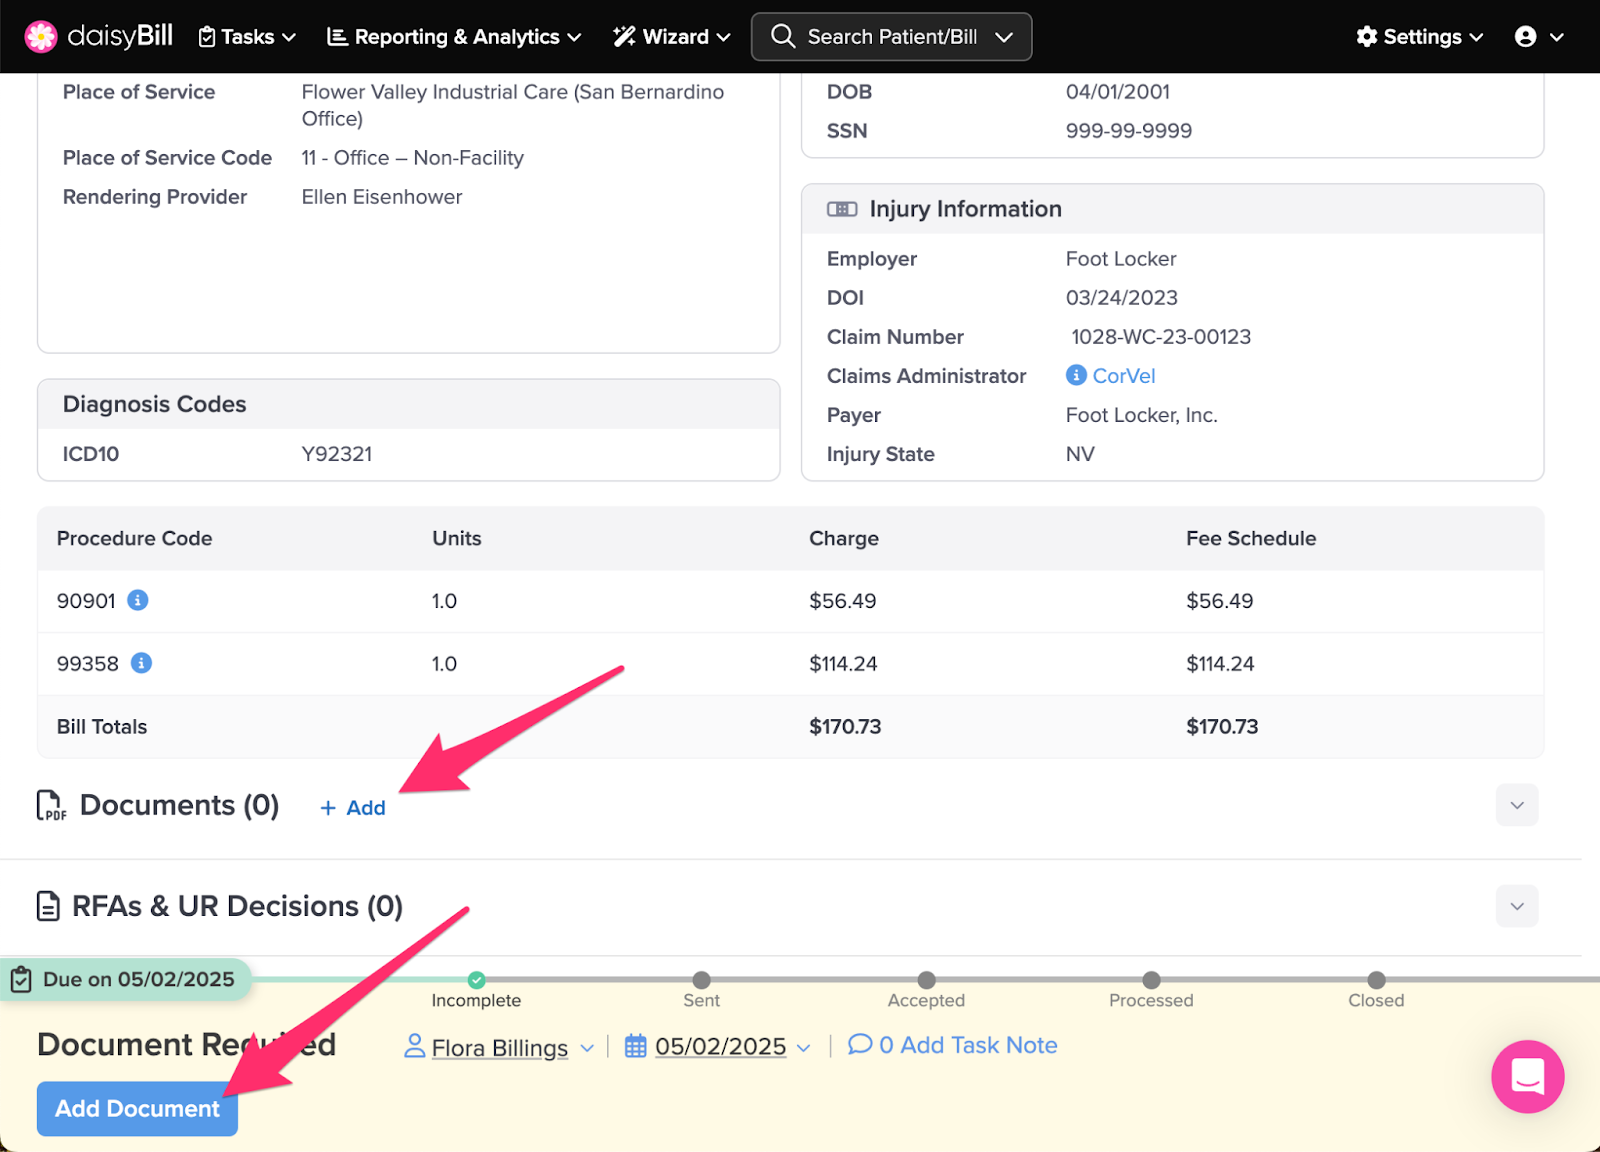This screenshot has width=1600, height=1152.
Task: Click the CorVel info icon
Action: pos(1076,375)
